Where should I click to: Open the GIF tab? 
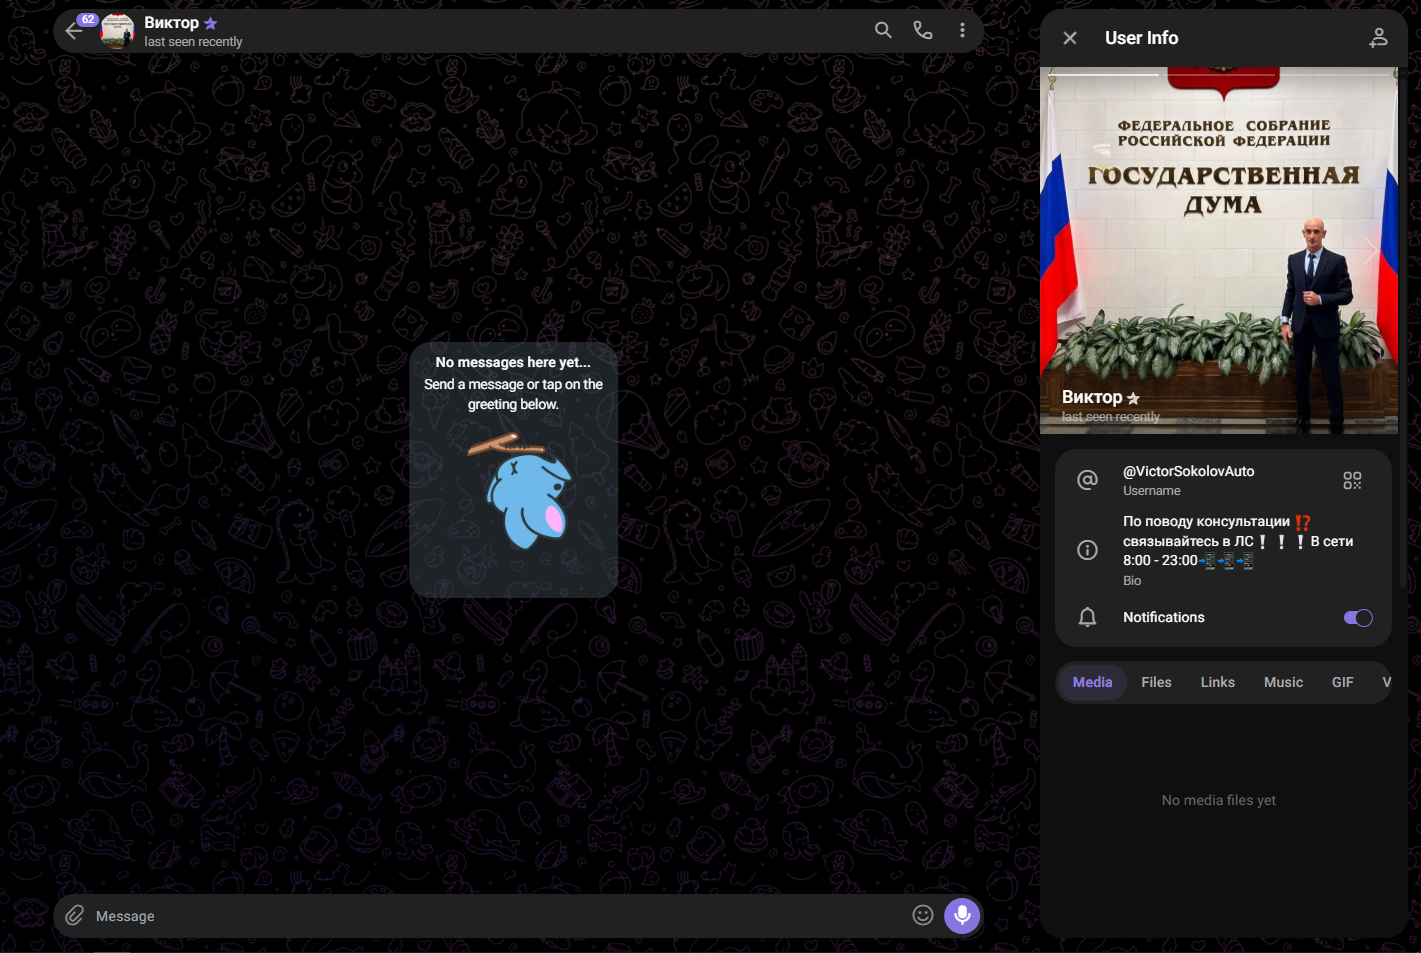coord(1342,682)
